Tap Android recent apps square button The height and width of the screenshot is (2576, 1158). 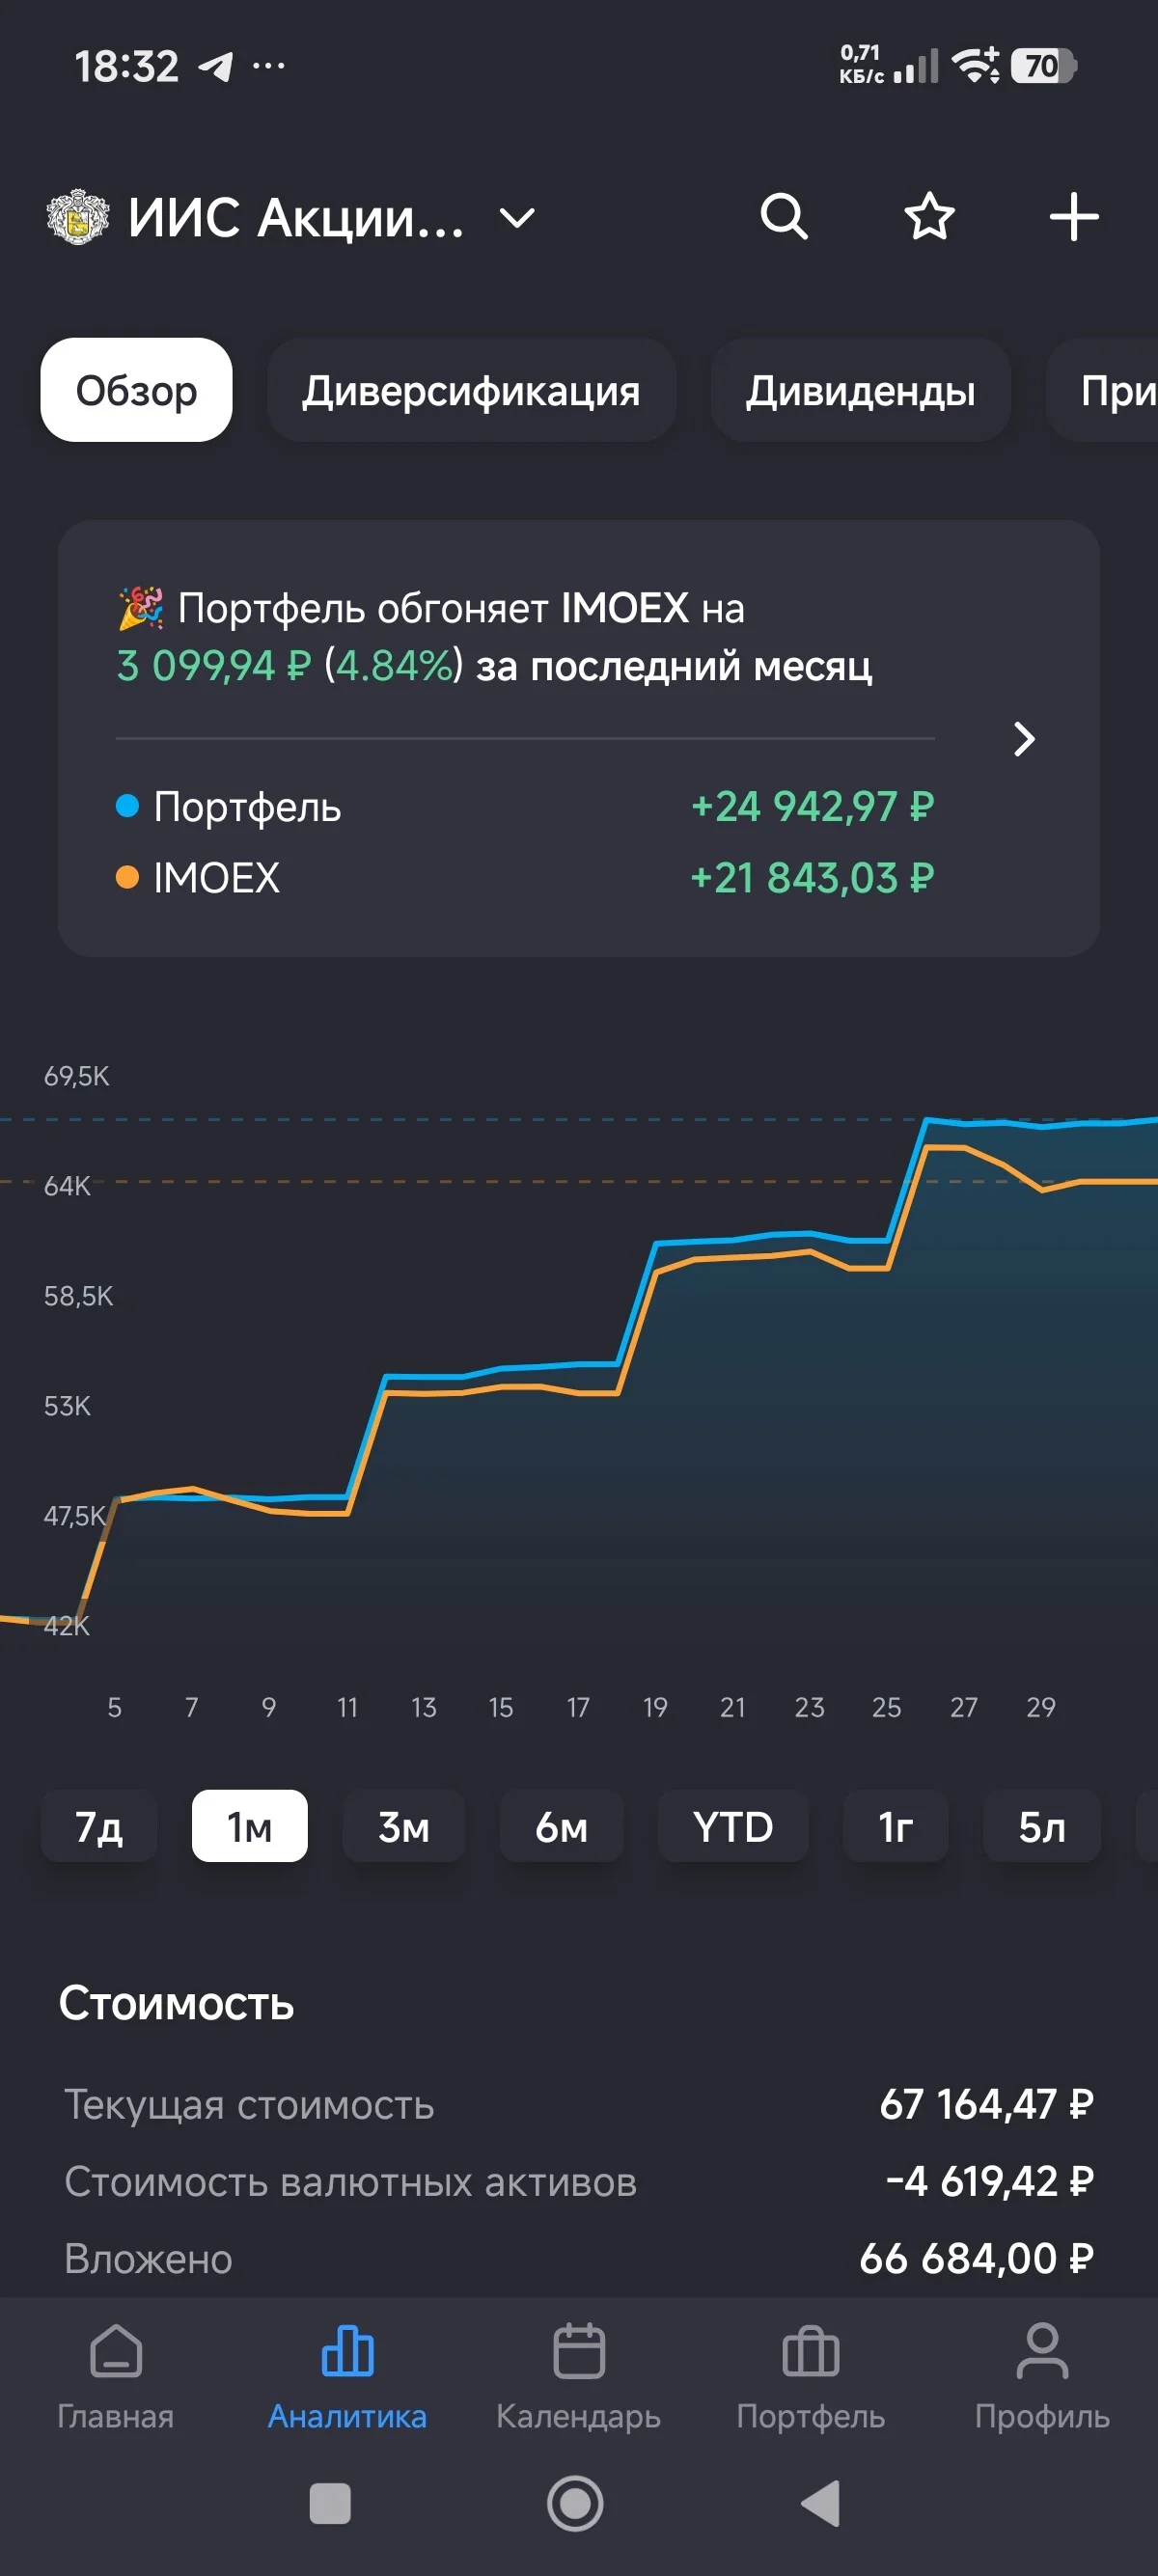point(330,2504)
